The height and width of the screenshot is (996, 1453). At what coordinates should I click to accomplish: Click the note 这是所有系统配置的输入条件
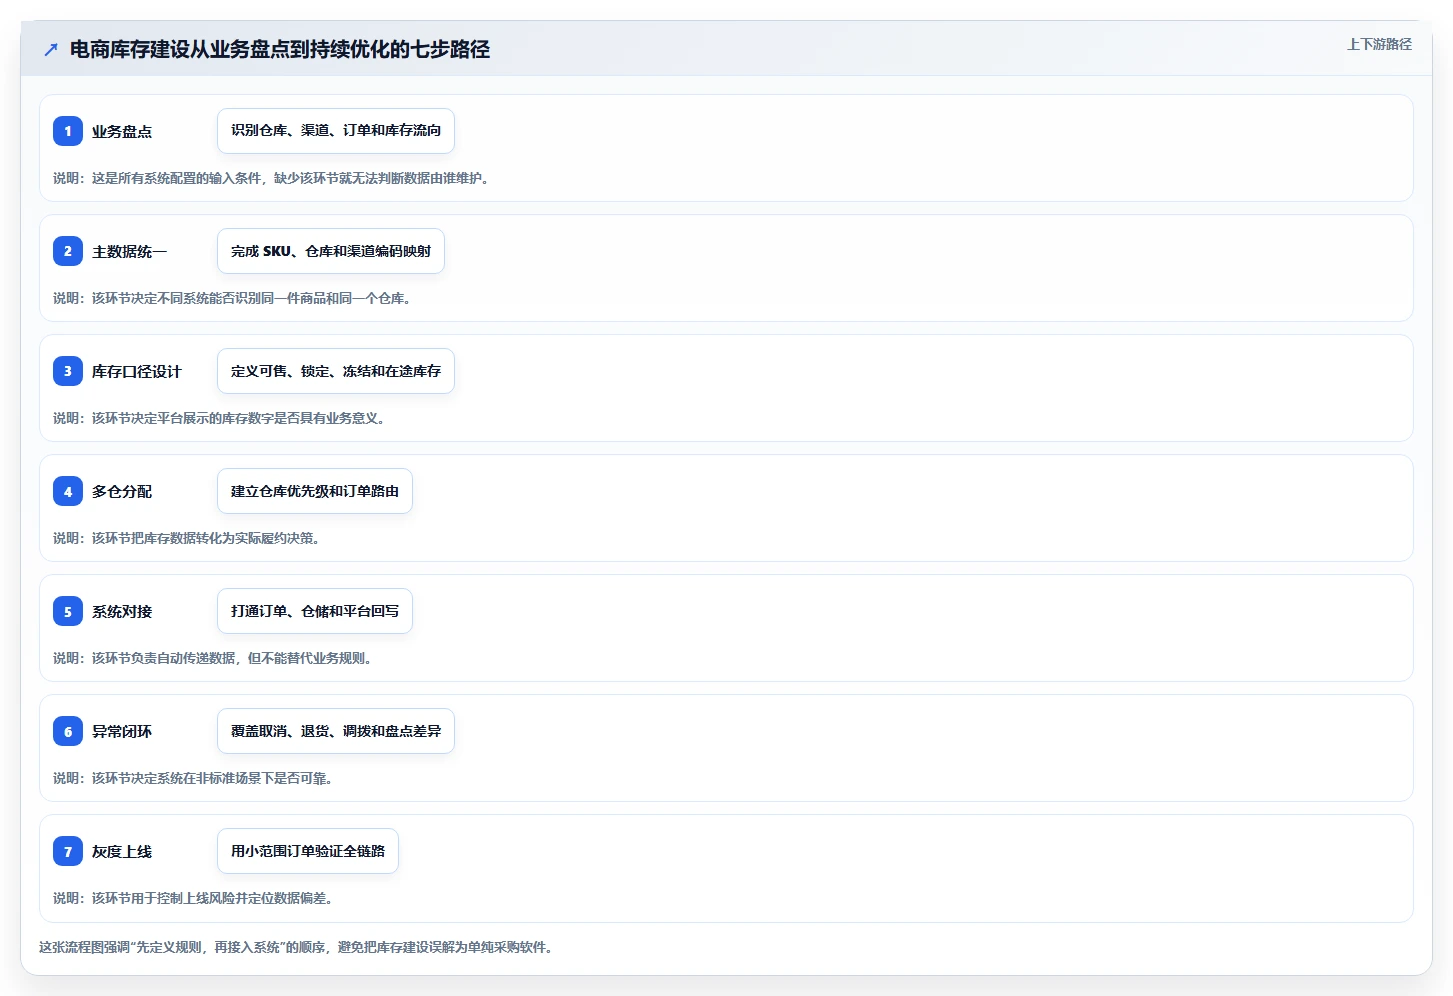(271, 178)
